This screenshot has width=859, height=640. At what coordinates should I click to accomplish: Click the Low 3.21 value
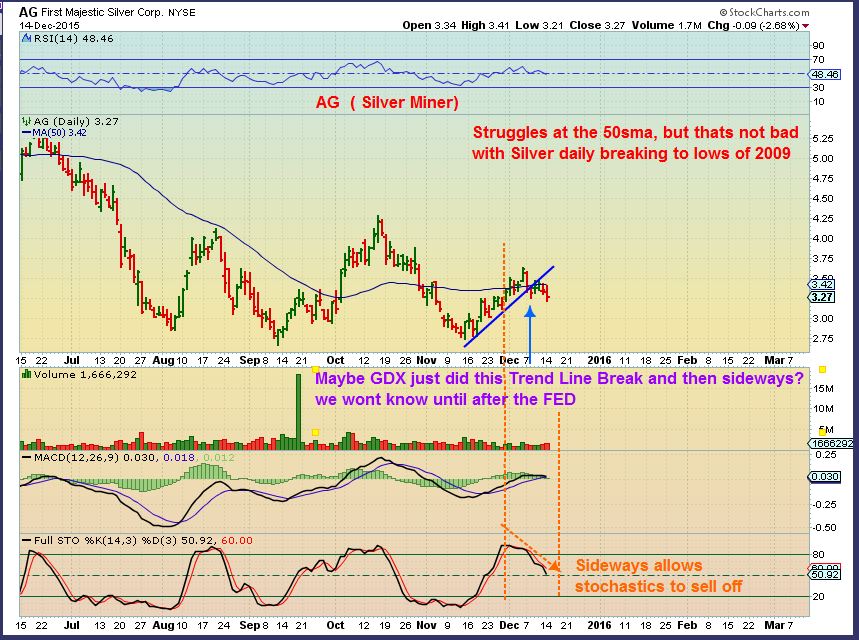[x=539, y=25]
